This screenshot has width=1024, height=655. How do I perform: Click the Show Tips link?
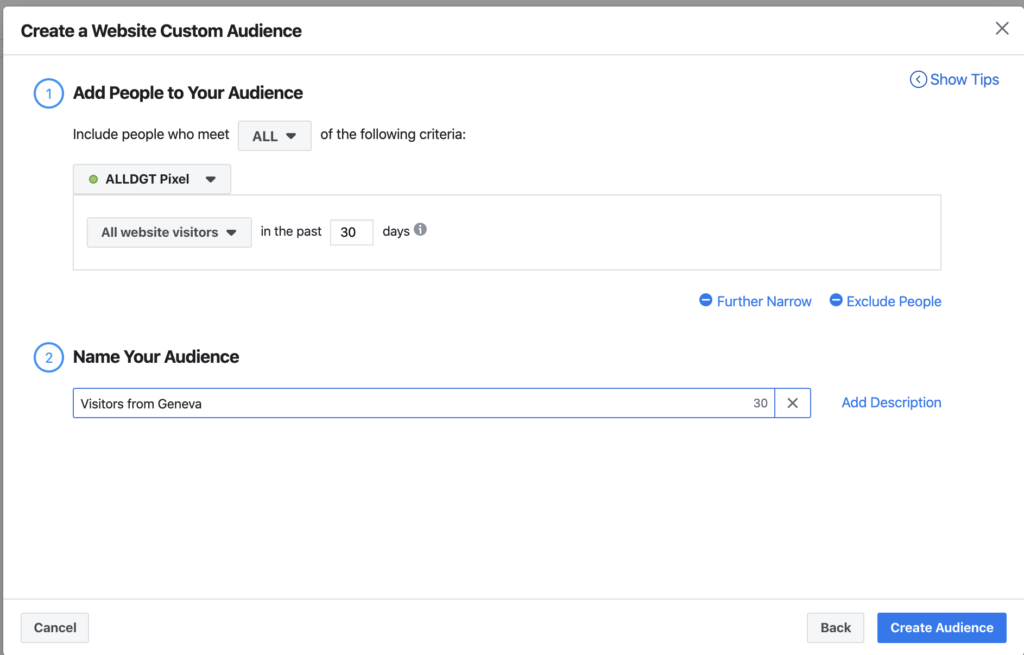954,80
